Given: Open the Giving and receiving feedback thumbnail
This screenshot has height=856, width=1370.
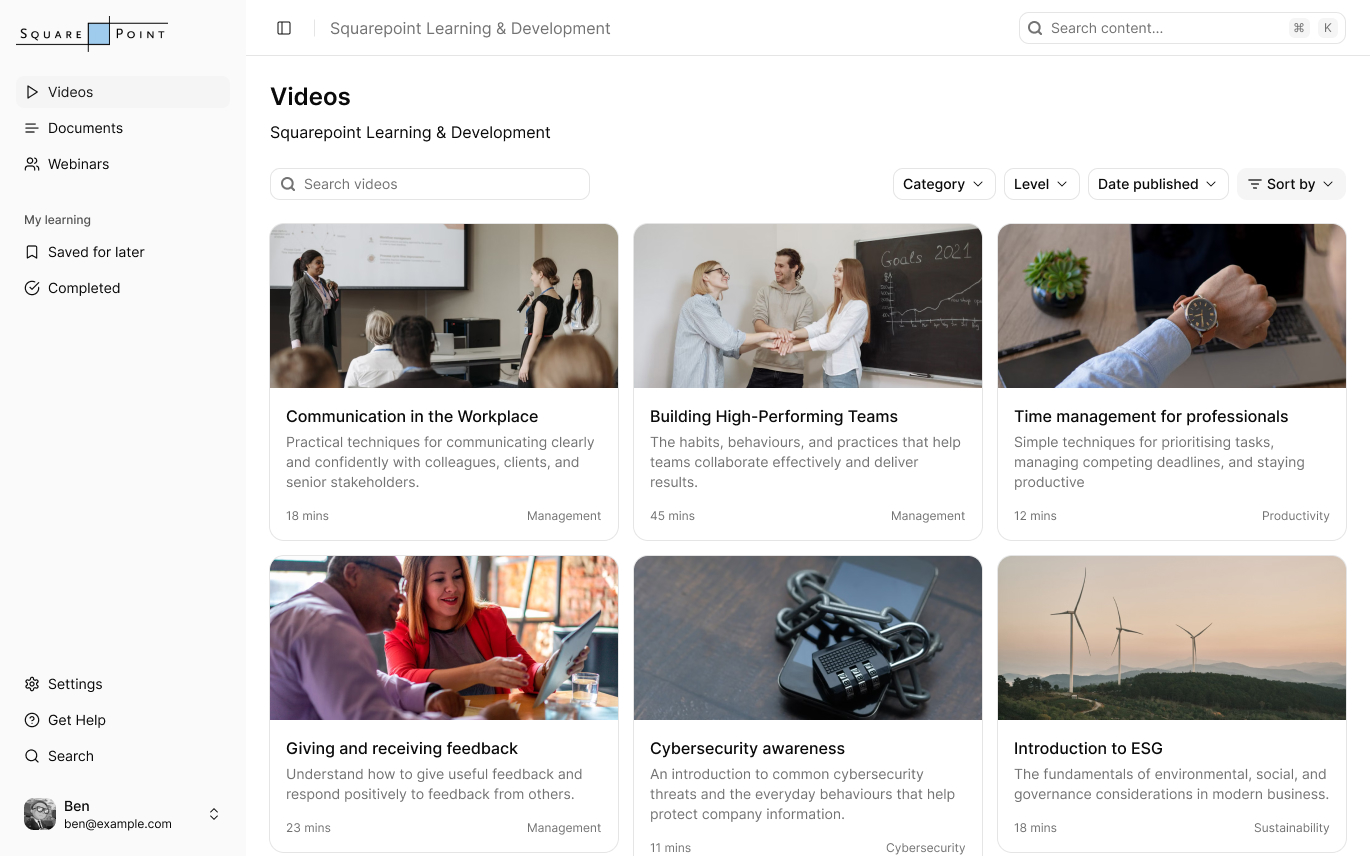Looking at the screenshot, I should (x=444, y=638).
